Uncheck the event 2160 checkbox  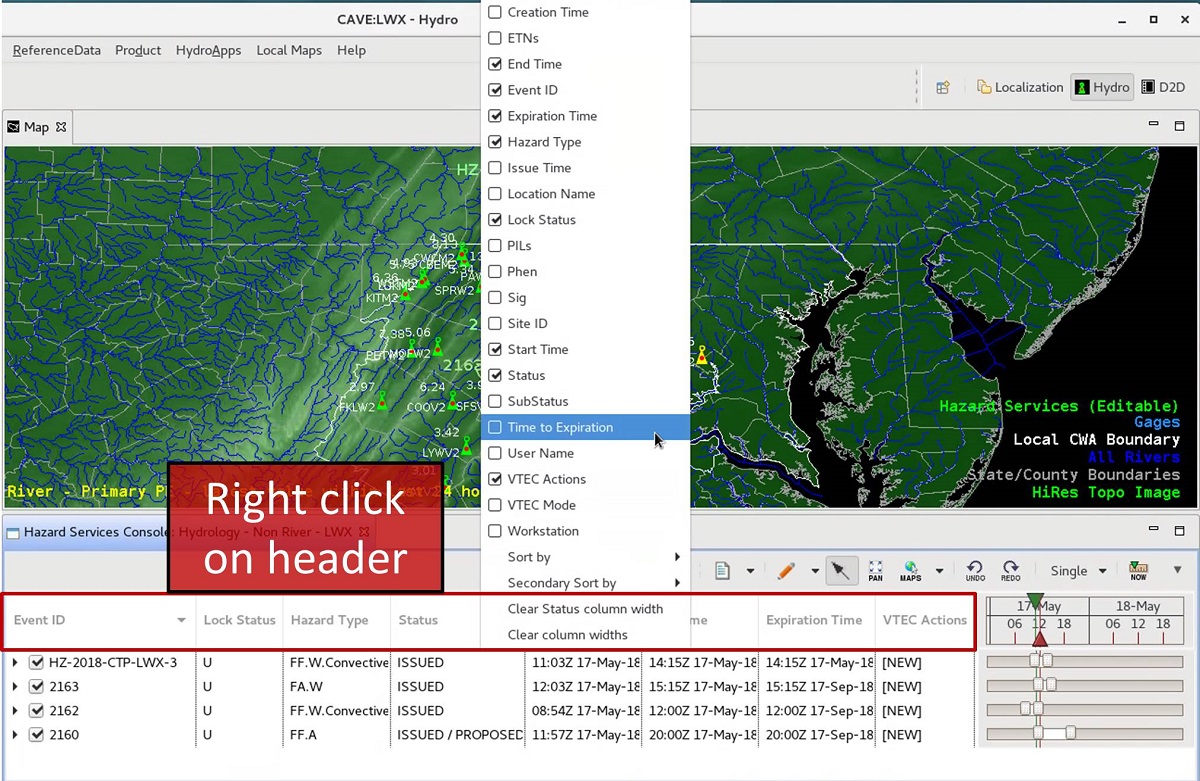click(36, 734)
